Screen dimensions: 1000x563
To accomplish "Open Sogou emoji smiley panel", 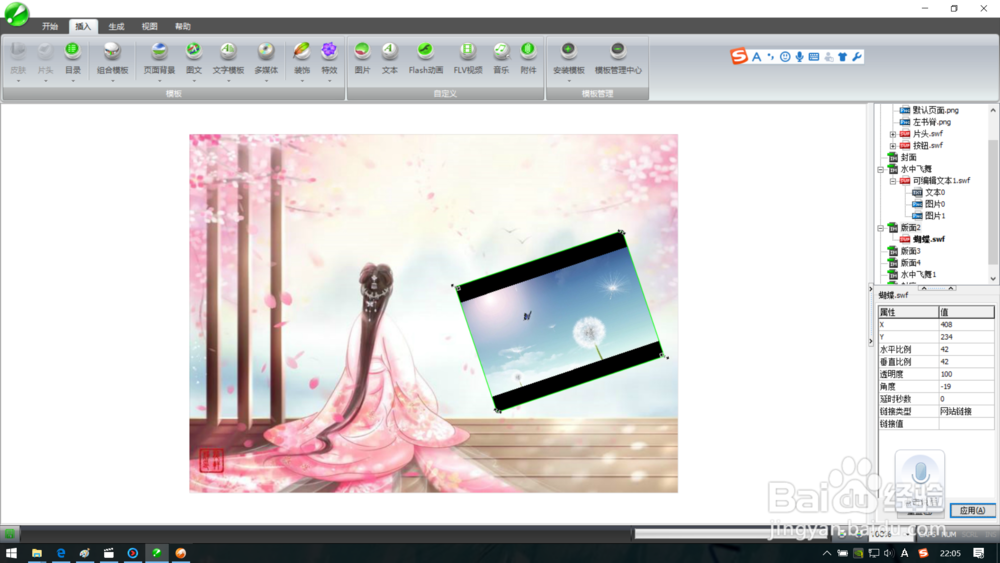I will pyautogui.click(x=785, y=57).
